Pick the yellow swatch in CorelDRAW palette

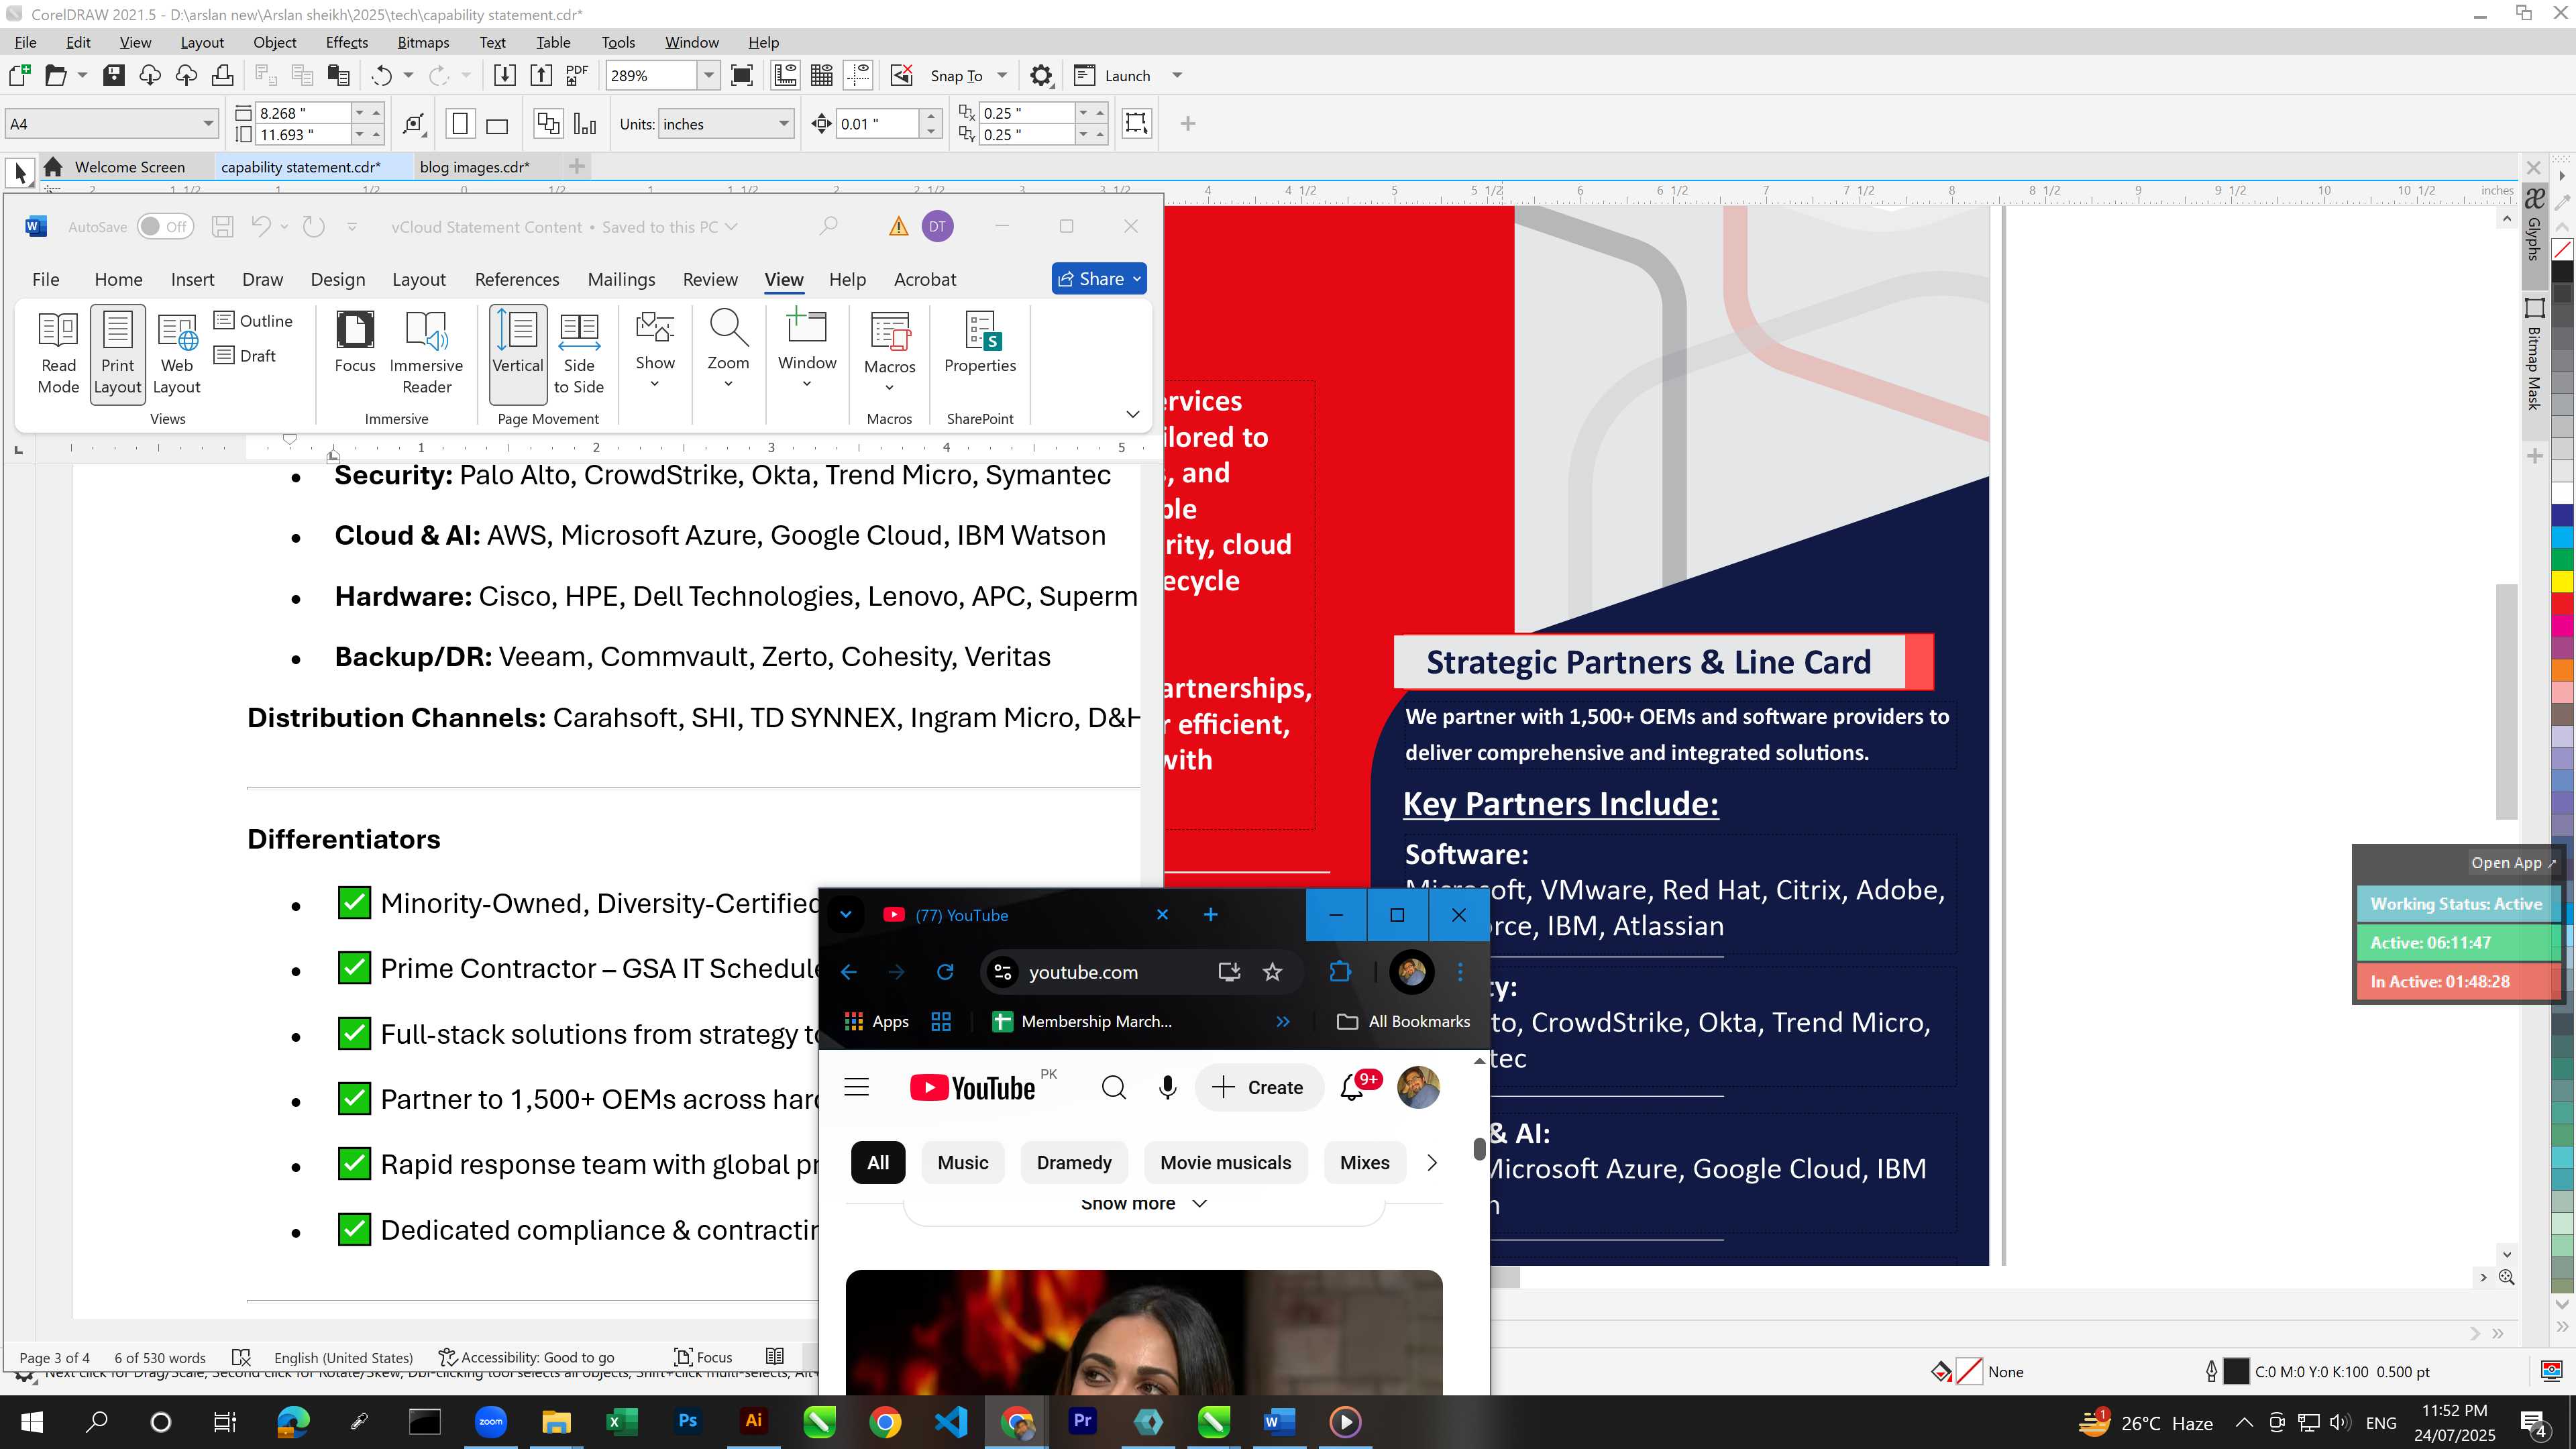[x=2562, y=581]
